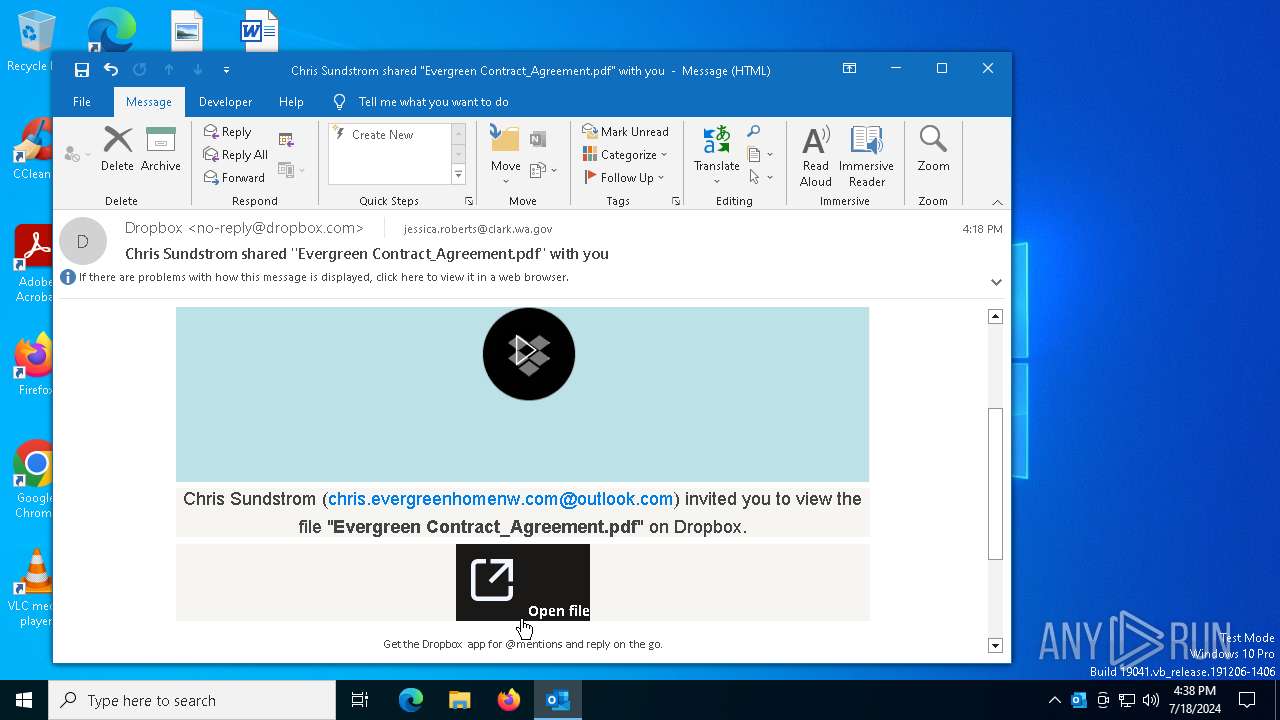Open the Rules and actions dropdown in Move group
This screenshot has height=720, width=1280.
(x=543, y=170)
